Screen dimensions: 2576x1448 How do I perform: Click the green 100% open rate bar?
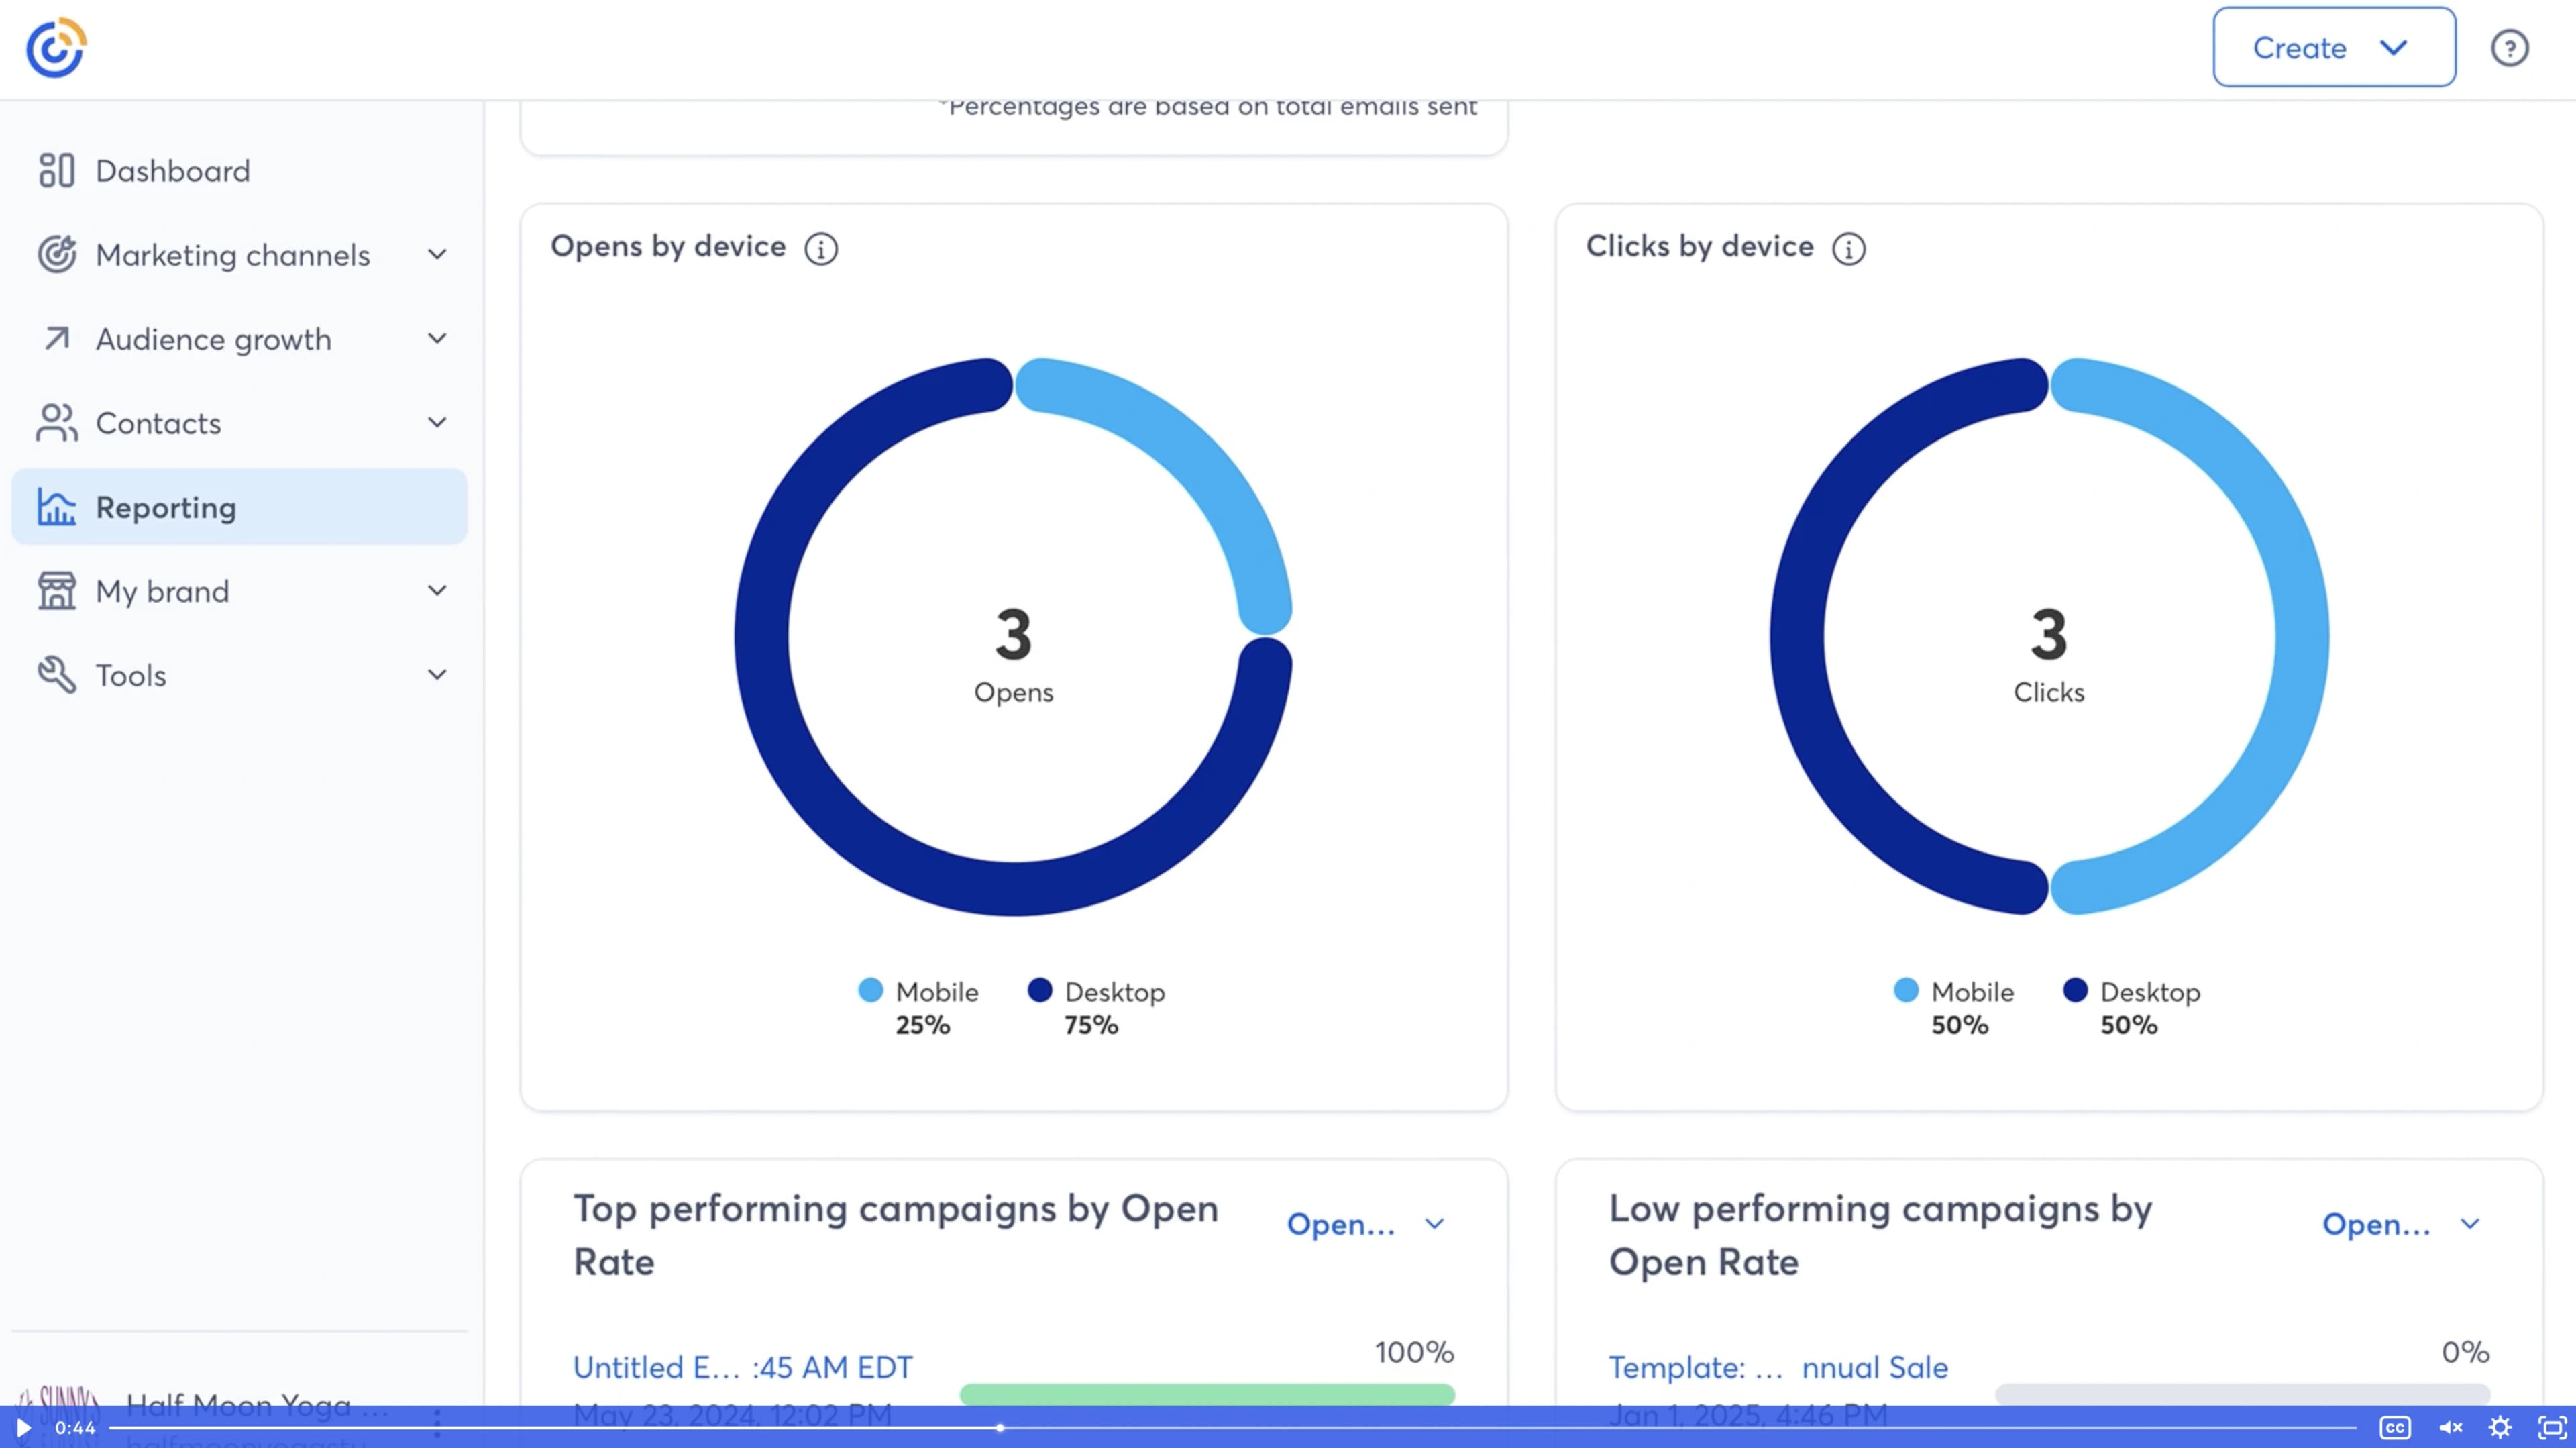point(1207,1394)
